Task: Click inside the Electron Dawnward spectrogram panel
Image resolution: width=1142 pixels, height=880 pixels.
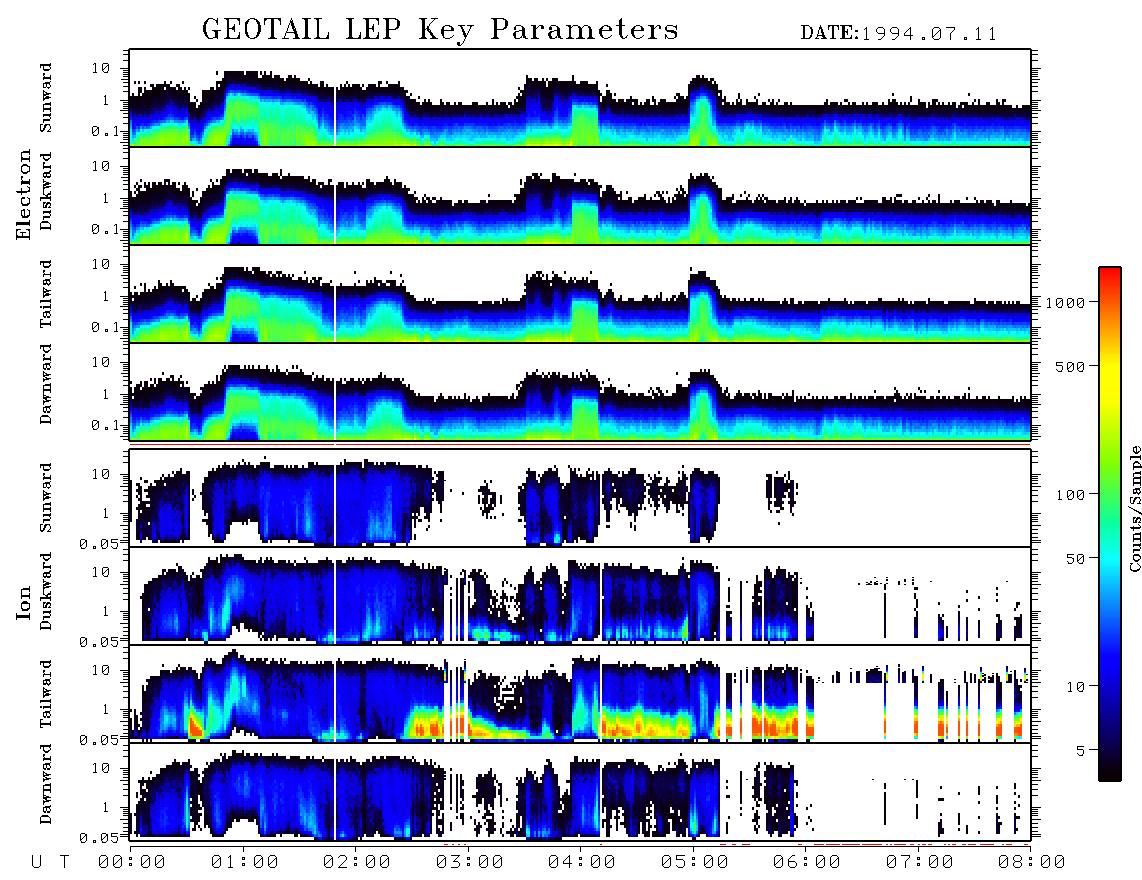Action: pyautogui.click(x=580, y=392)
